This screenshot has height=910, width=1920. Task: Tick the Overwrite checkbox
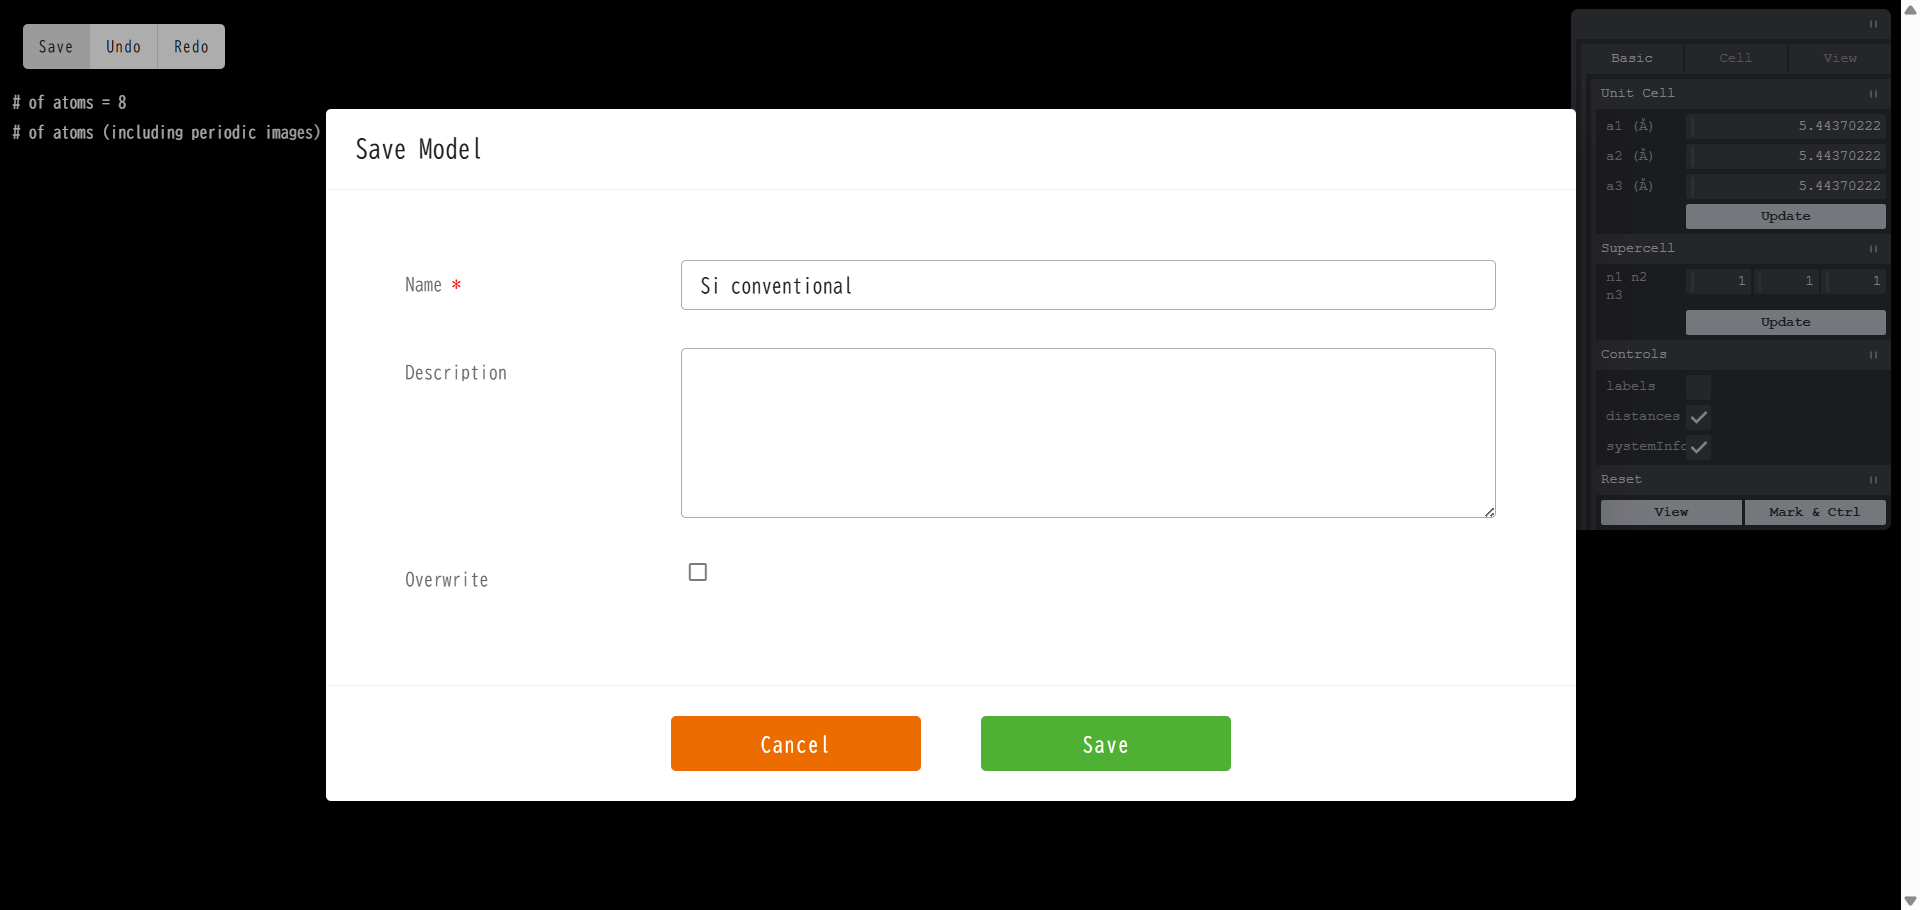[698, 572]
